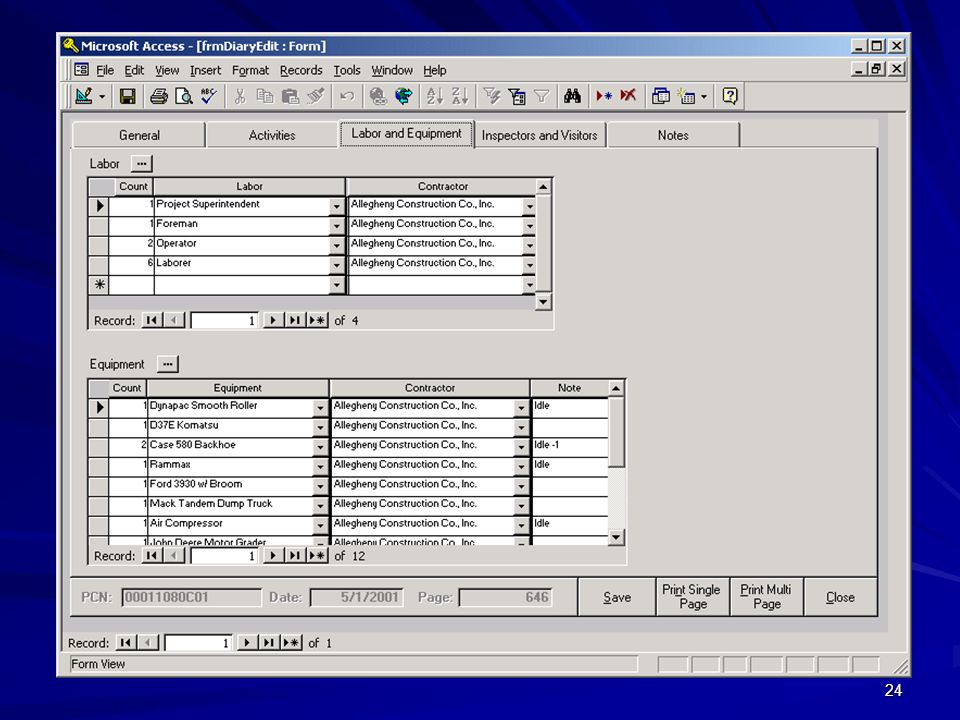
Task: Open the File menu
Action: click(105, 70)
